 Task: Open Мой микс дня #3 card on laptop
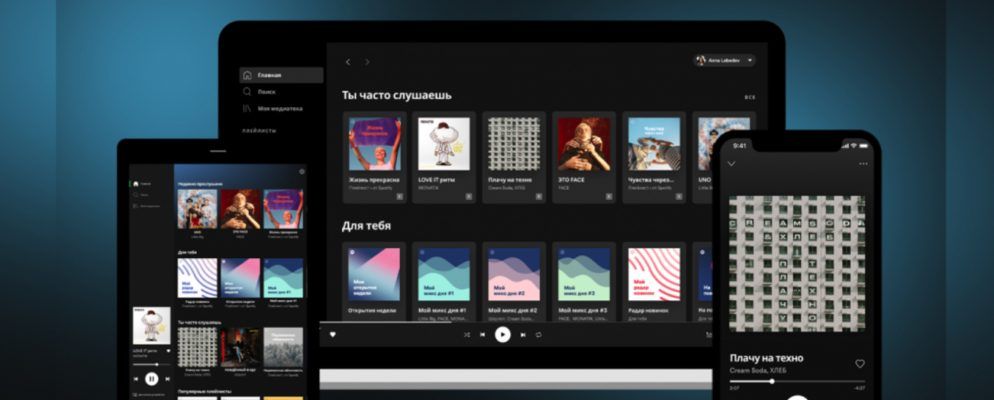[583, 281]
